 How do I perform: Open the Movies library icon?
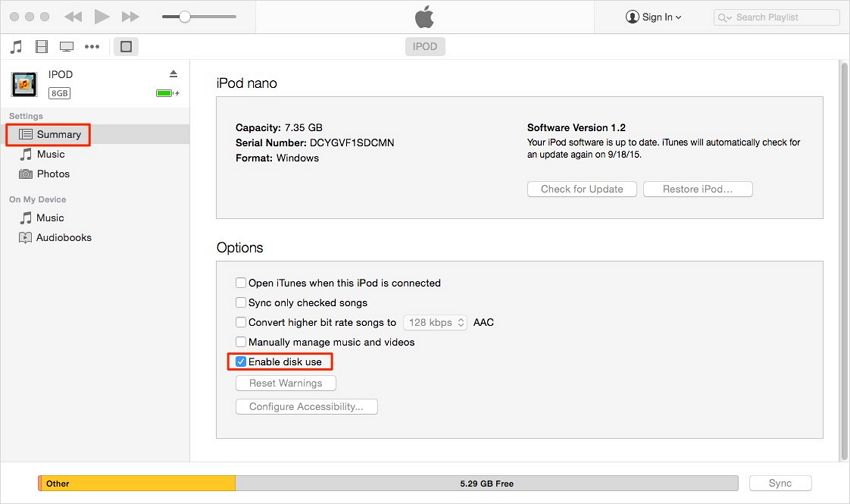click(41, 47)
